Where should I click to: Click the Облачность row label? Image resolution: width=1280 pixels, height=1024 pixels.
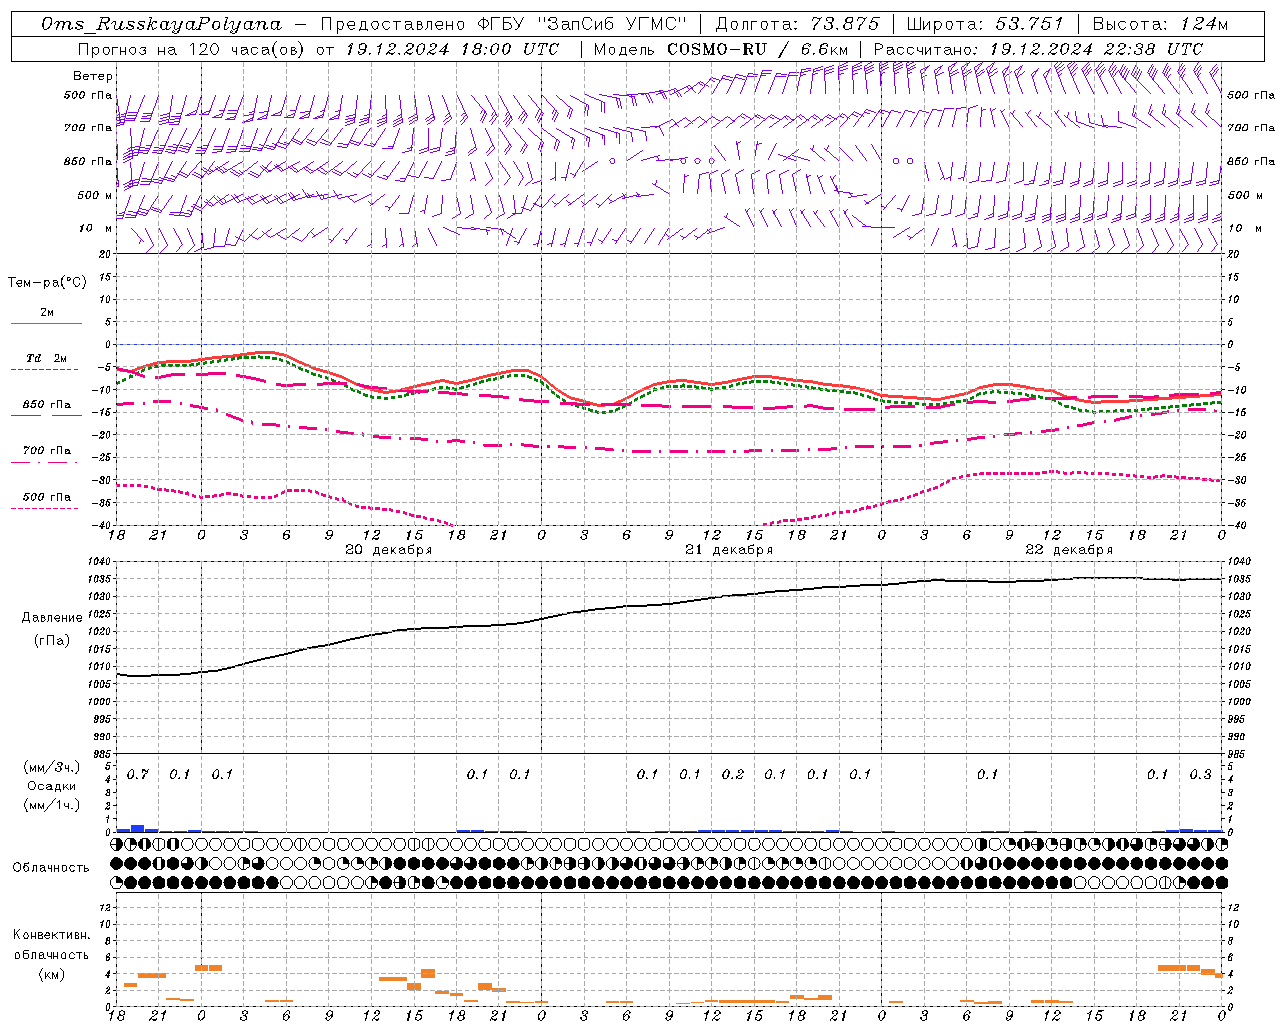[x=51, y=867]
